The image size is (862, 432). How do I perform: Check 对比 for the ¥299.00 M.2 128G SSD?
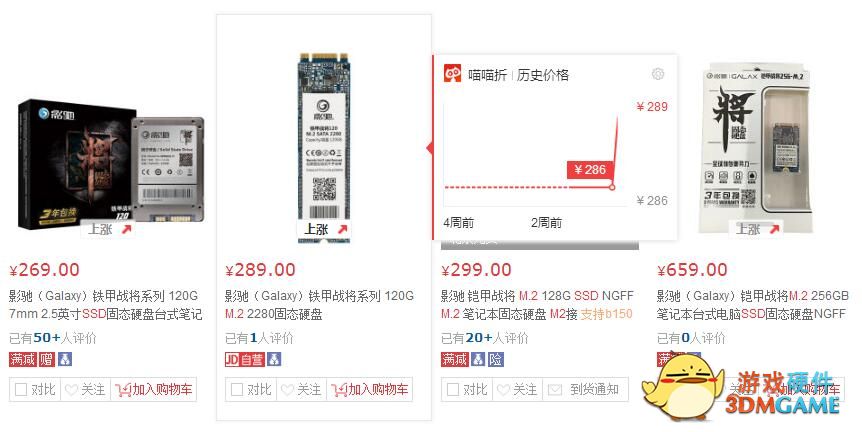pos(467,390)
